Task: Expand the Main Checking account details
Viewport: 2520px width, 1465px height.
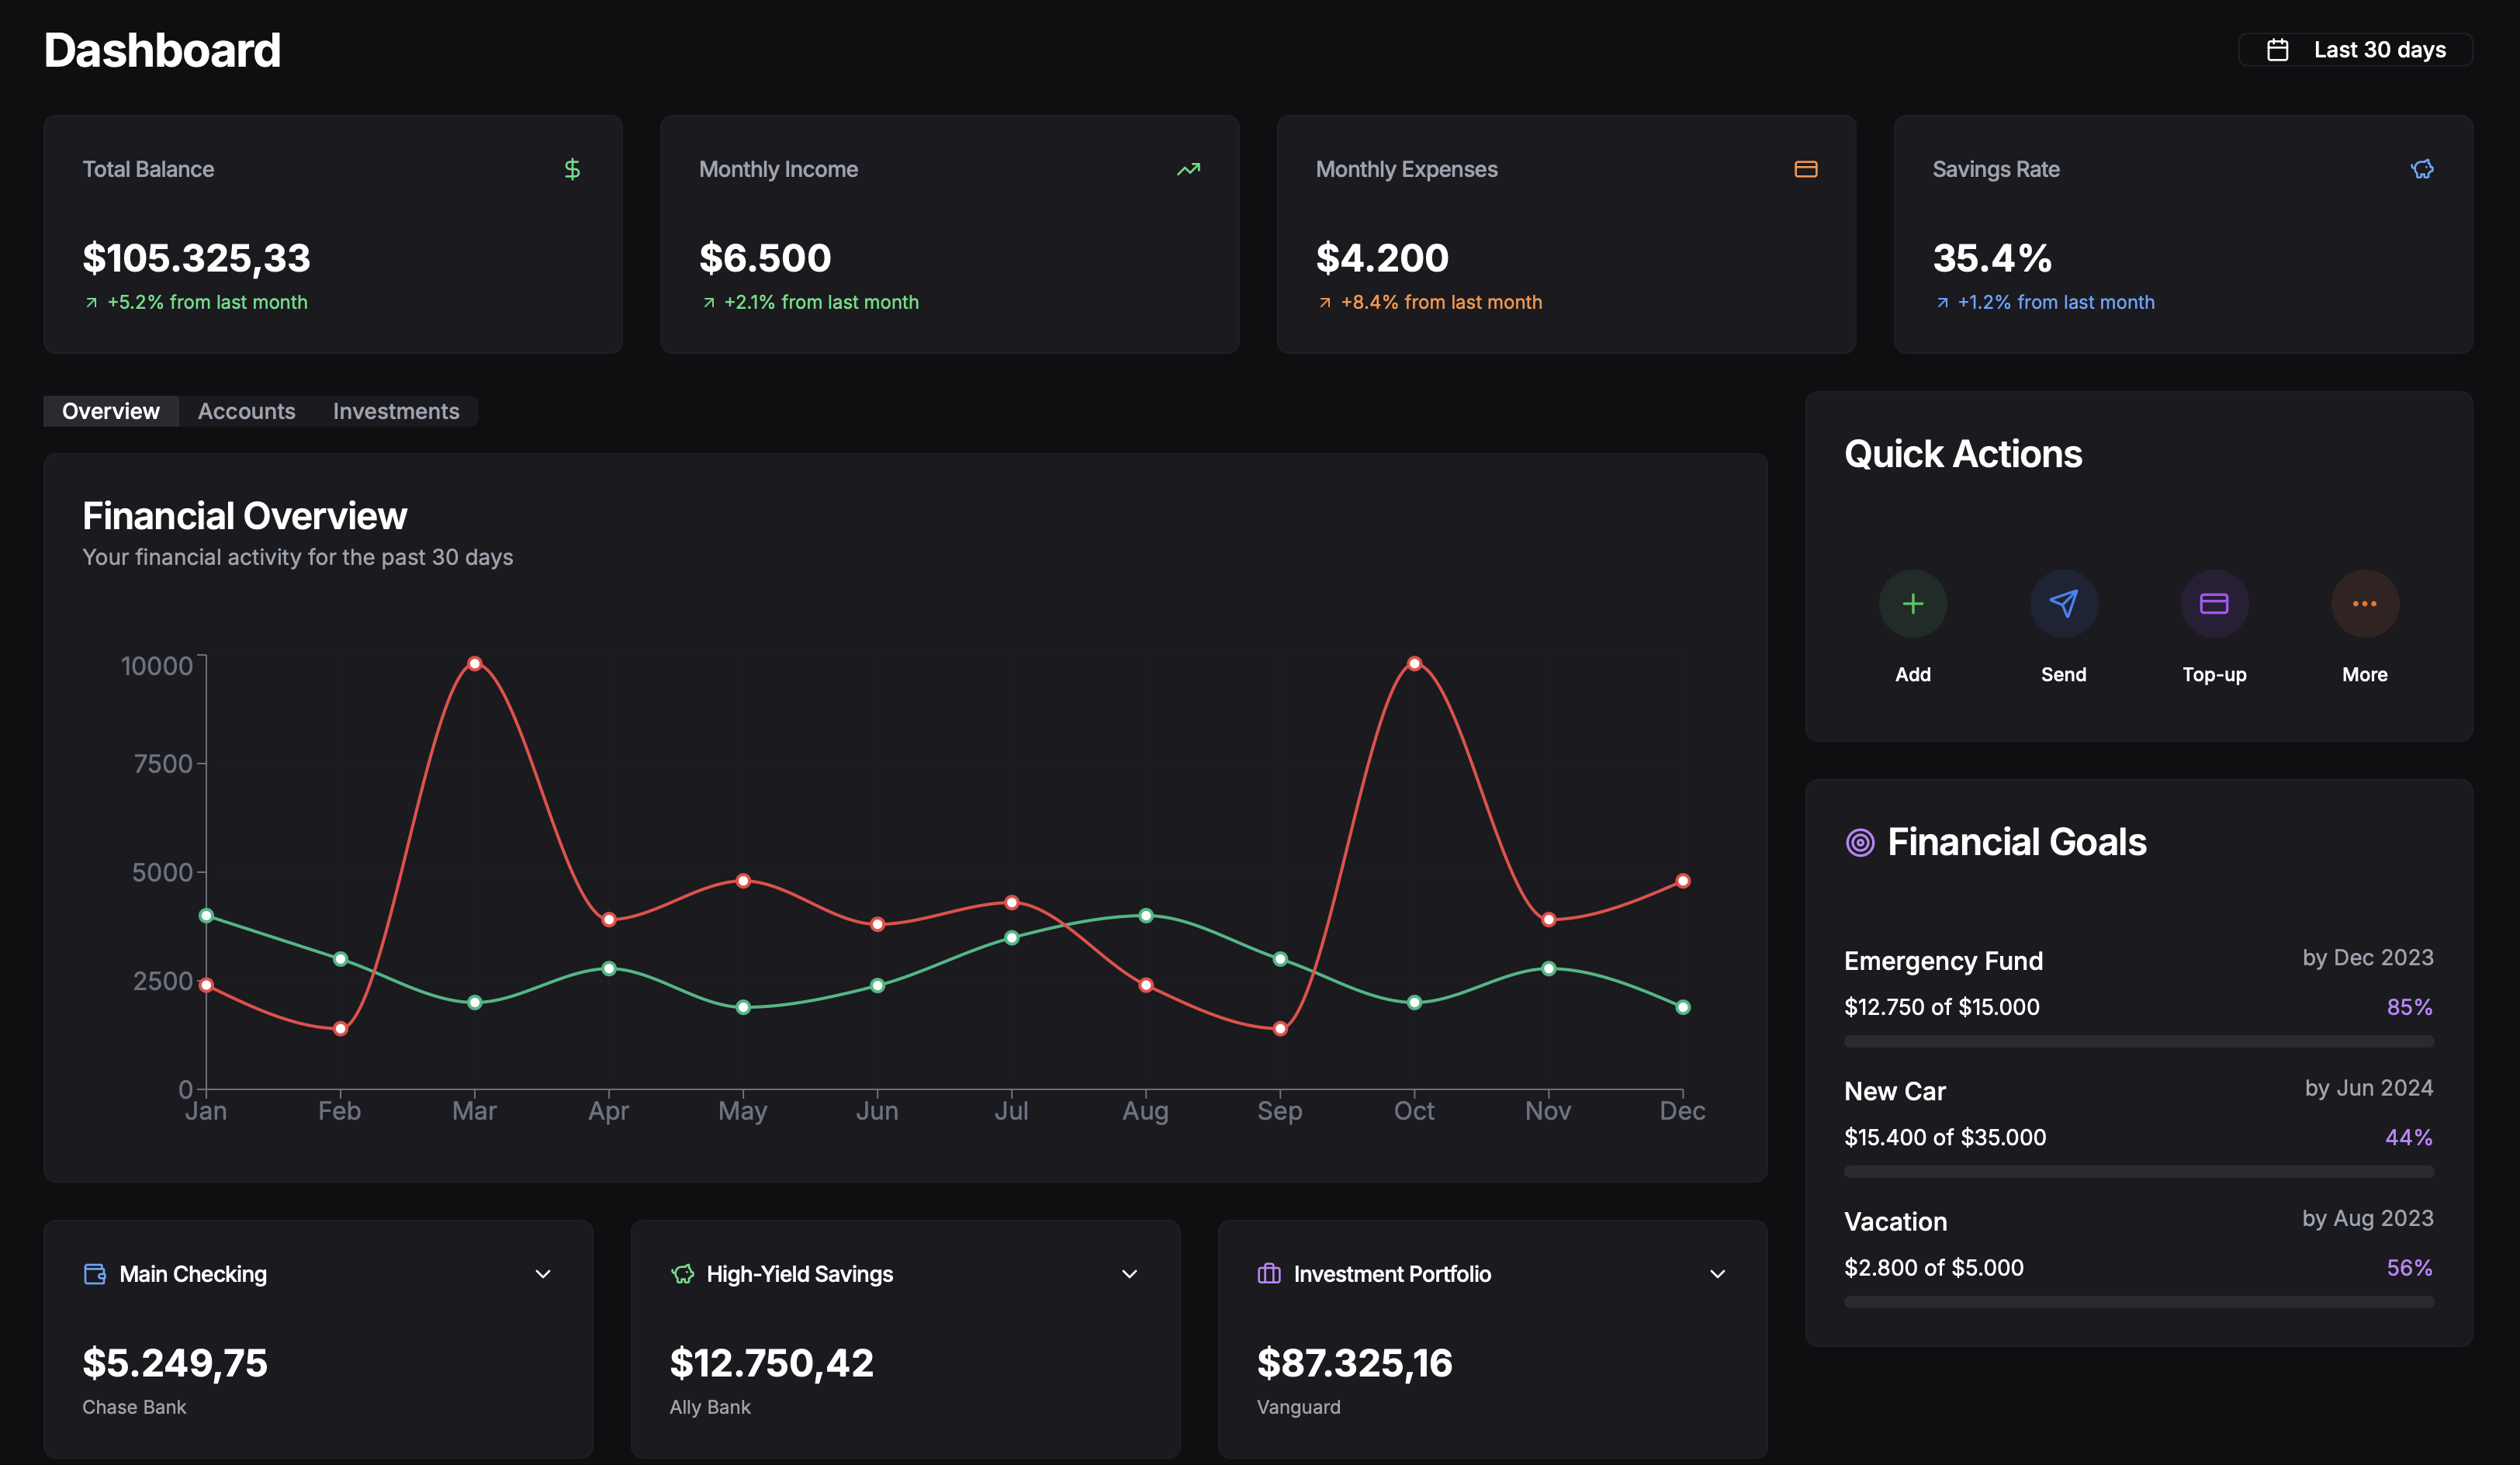Action: 543,1273
